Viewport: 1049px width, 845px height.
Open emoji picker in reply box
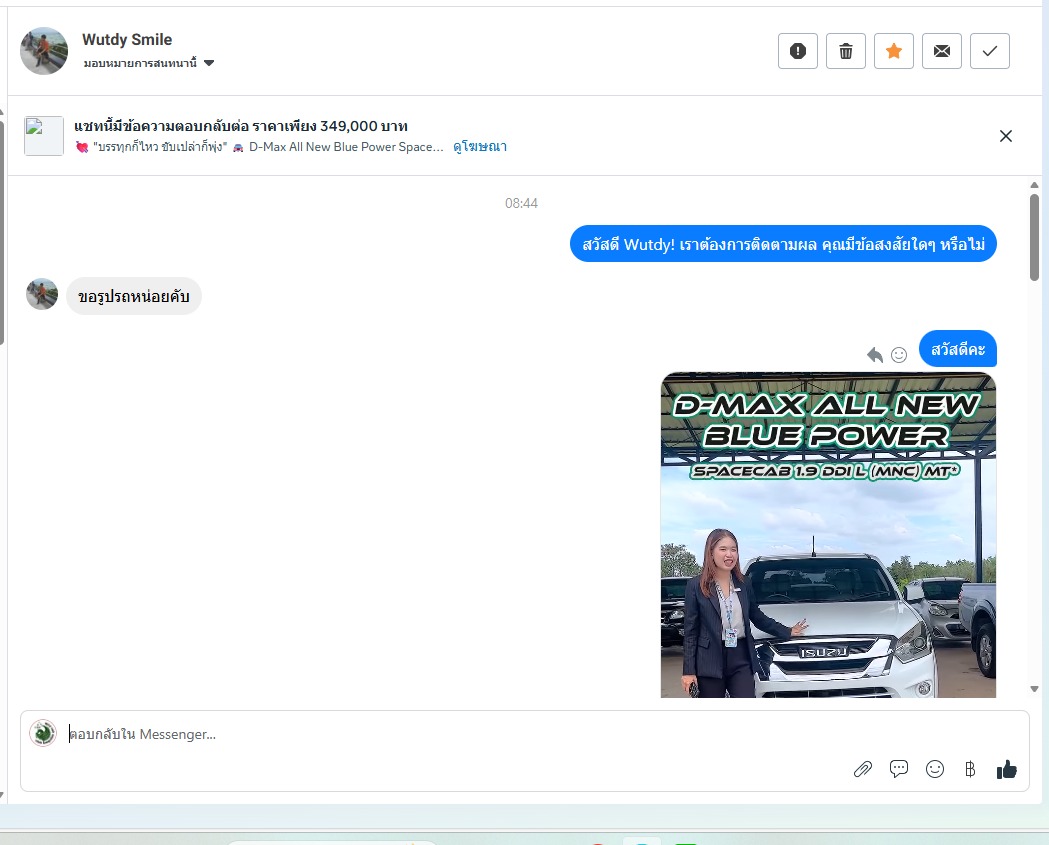tap(935, 769)
